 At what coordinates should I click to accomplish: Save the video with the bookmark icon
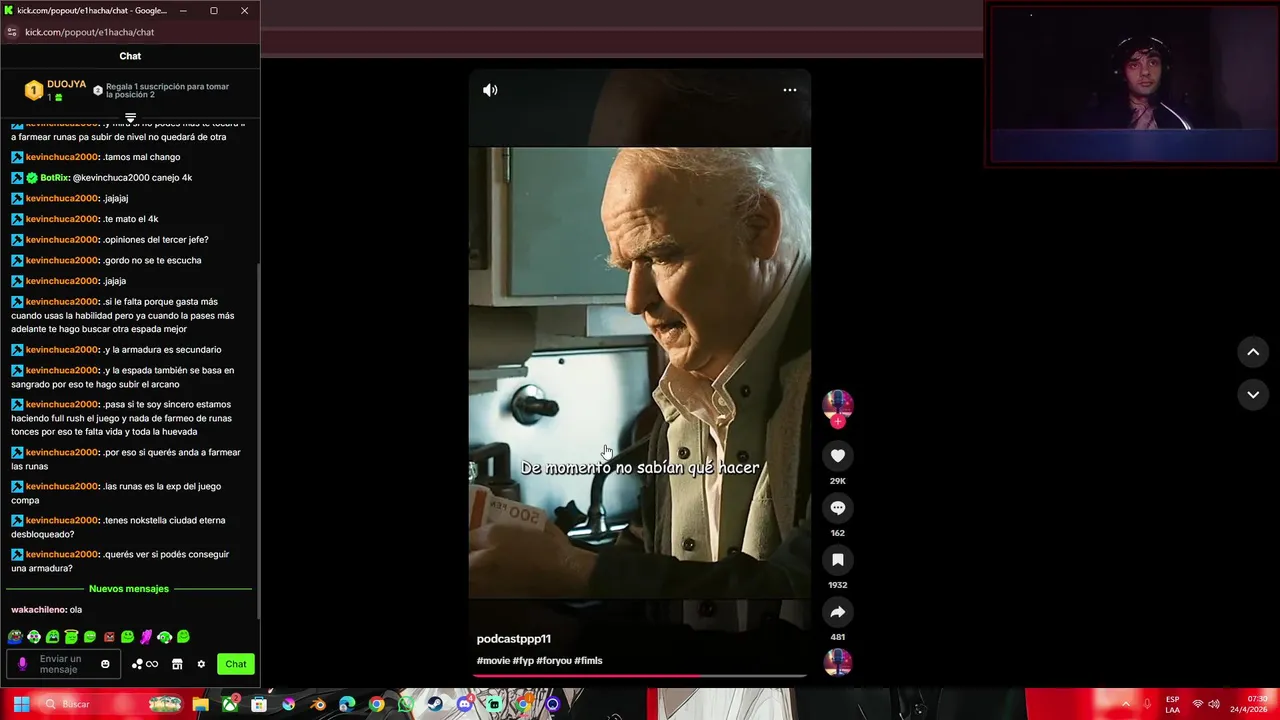[x=838, y=560]
